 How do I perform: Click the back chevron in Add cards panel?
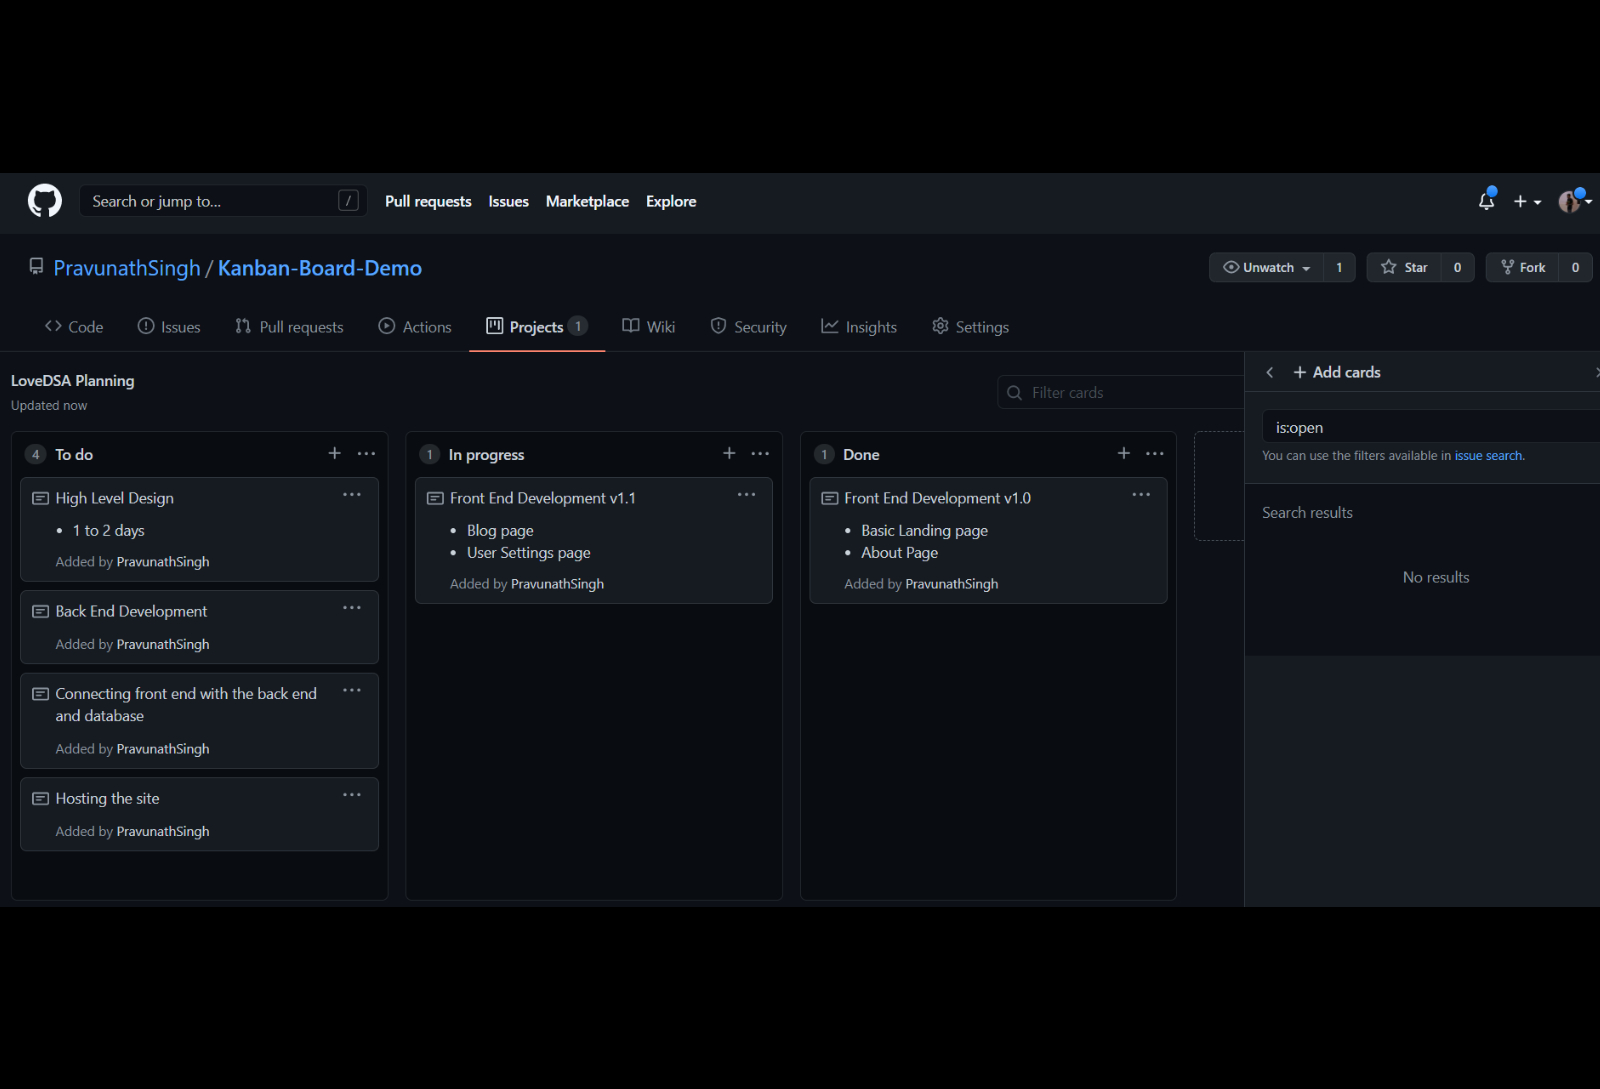(1270, 372)
